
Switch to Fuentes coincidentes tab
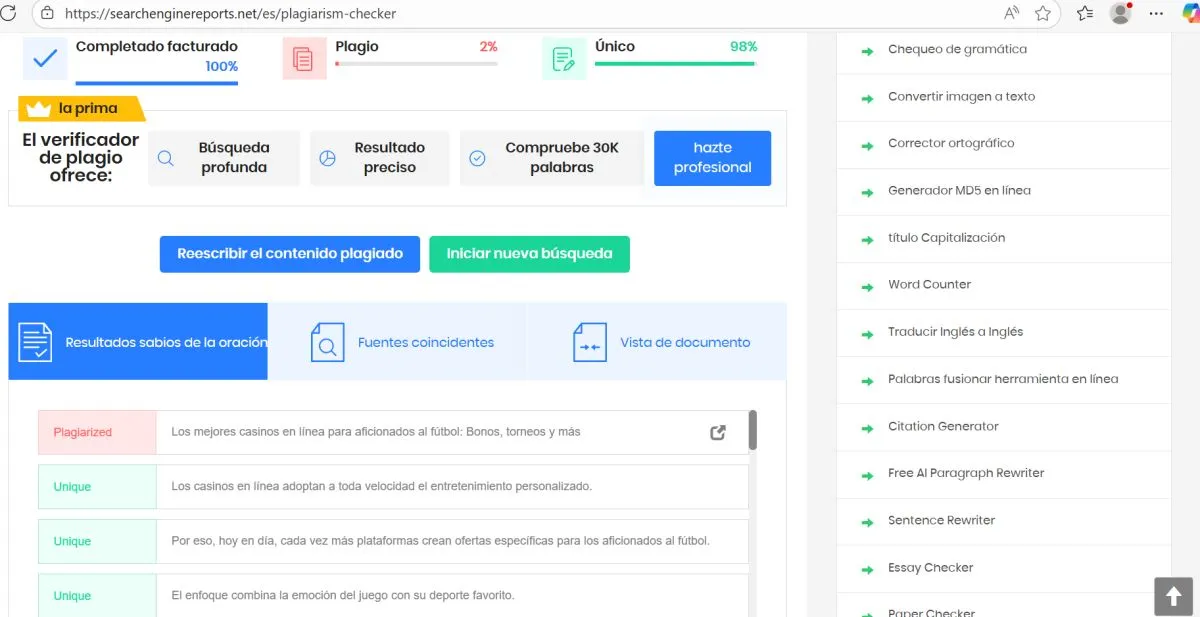click(x=397, y=342)
